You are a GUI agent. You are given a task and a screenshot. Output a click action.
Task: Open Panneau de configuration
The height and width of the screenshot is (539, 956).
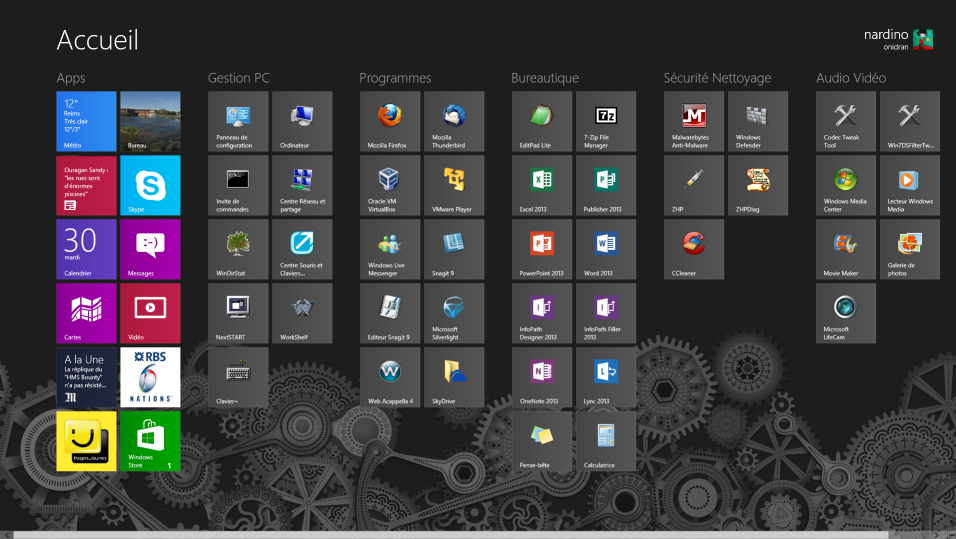pos(238,122)
